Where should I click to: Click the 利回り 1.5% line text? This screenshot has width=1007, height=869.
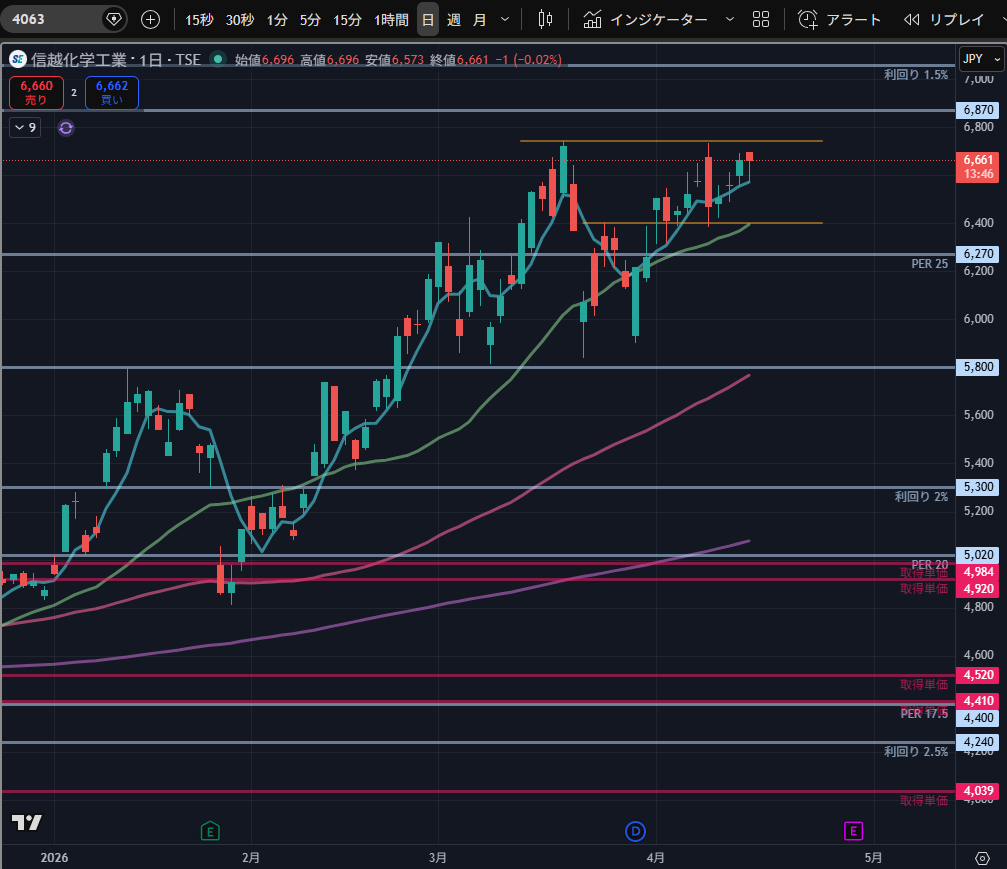(x=916, y=75)
